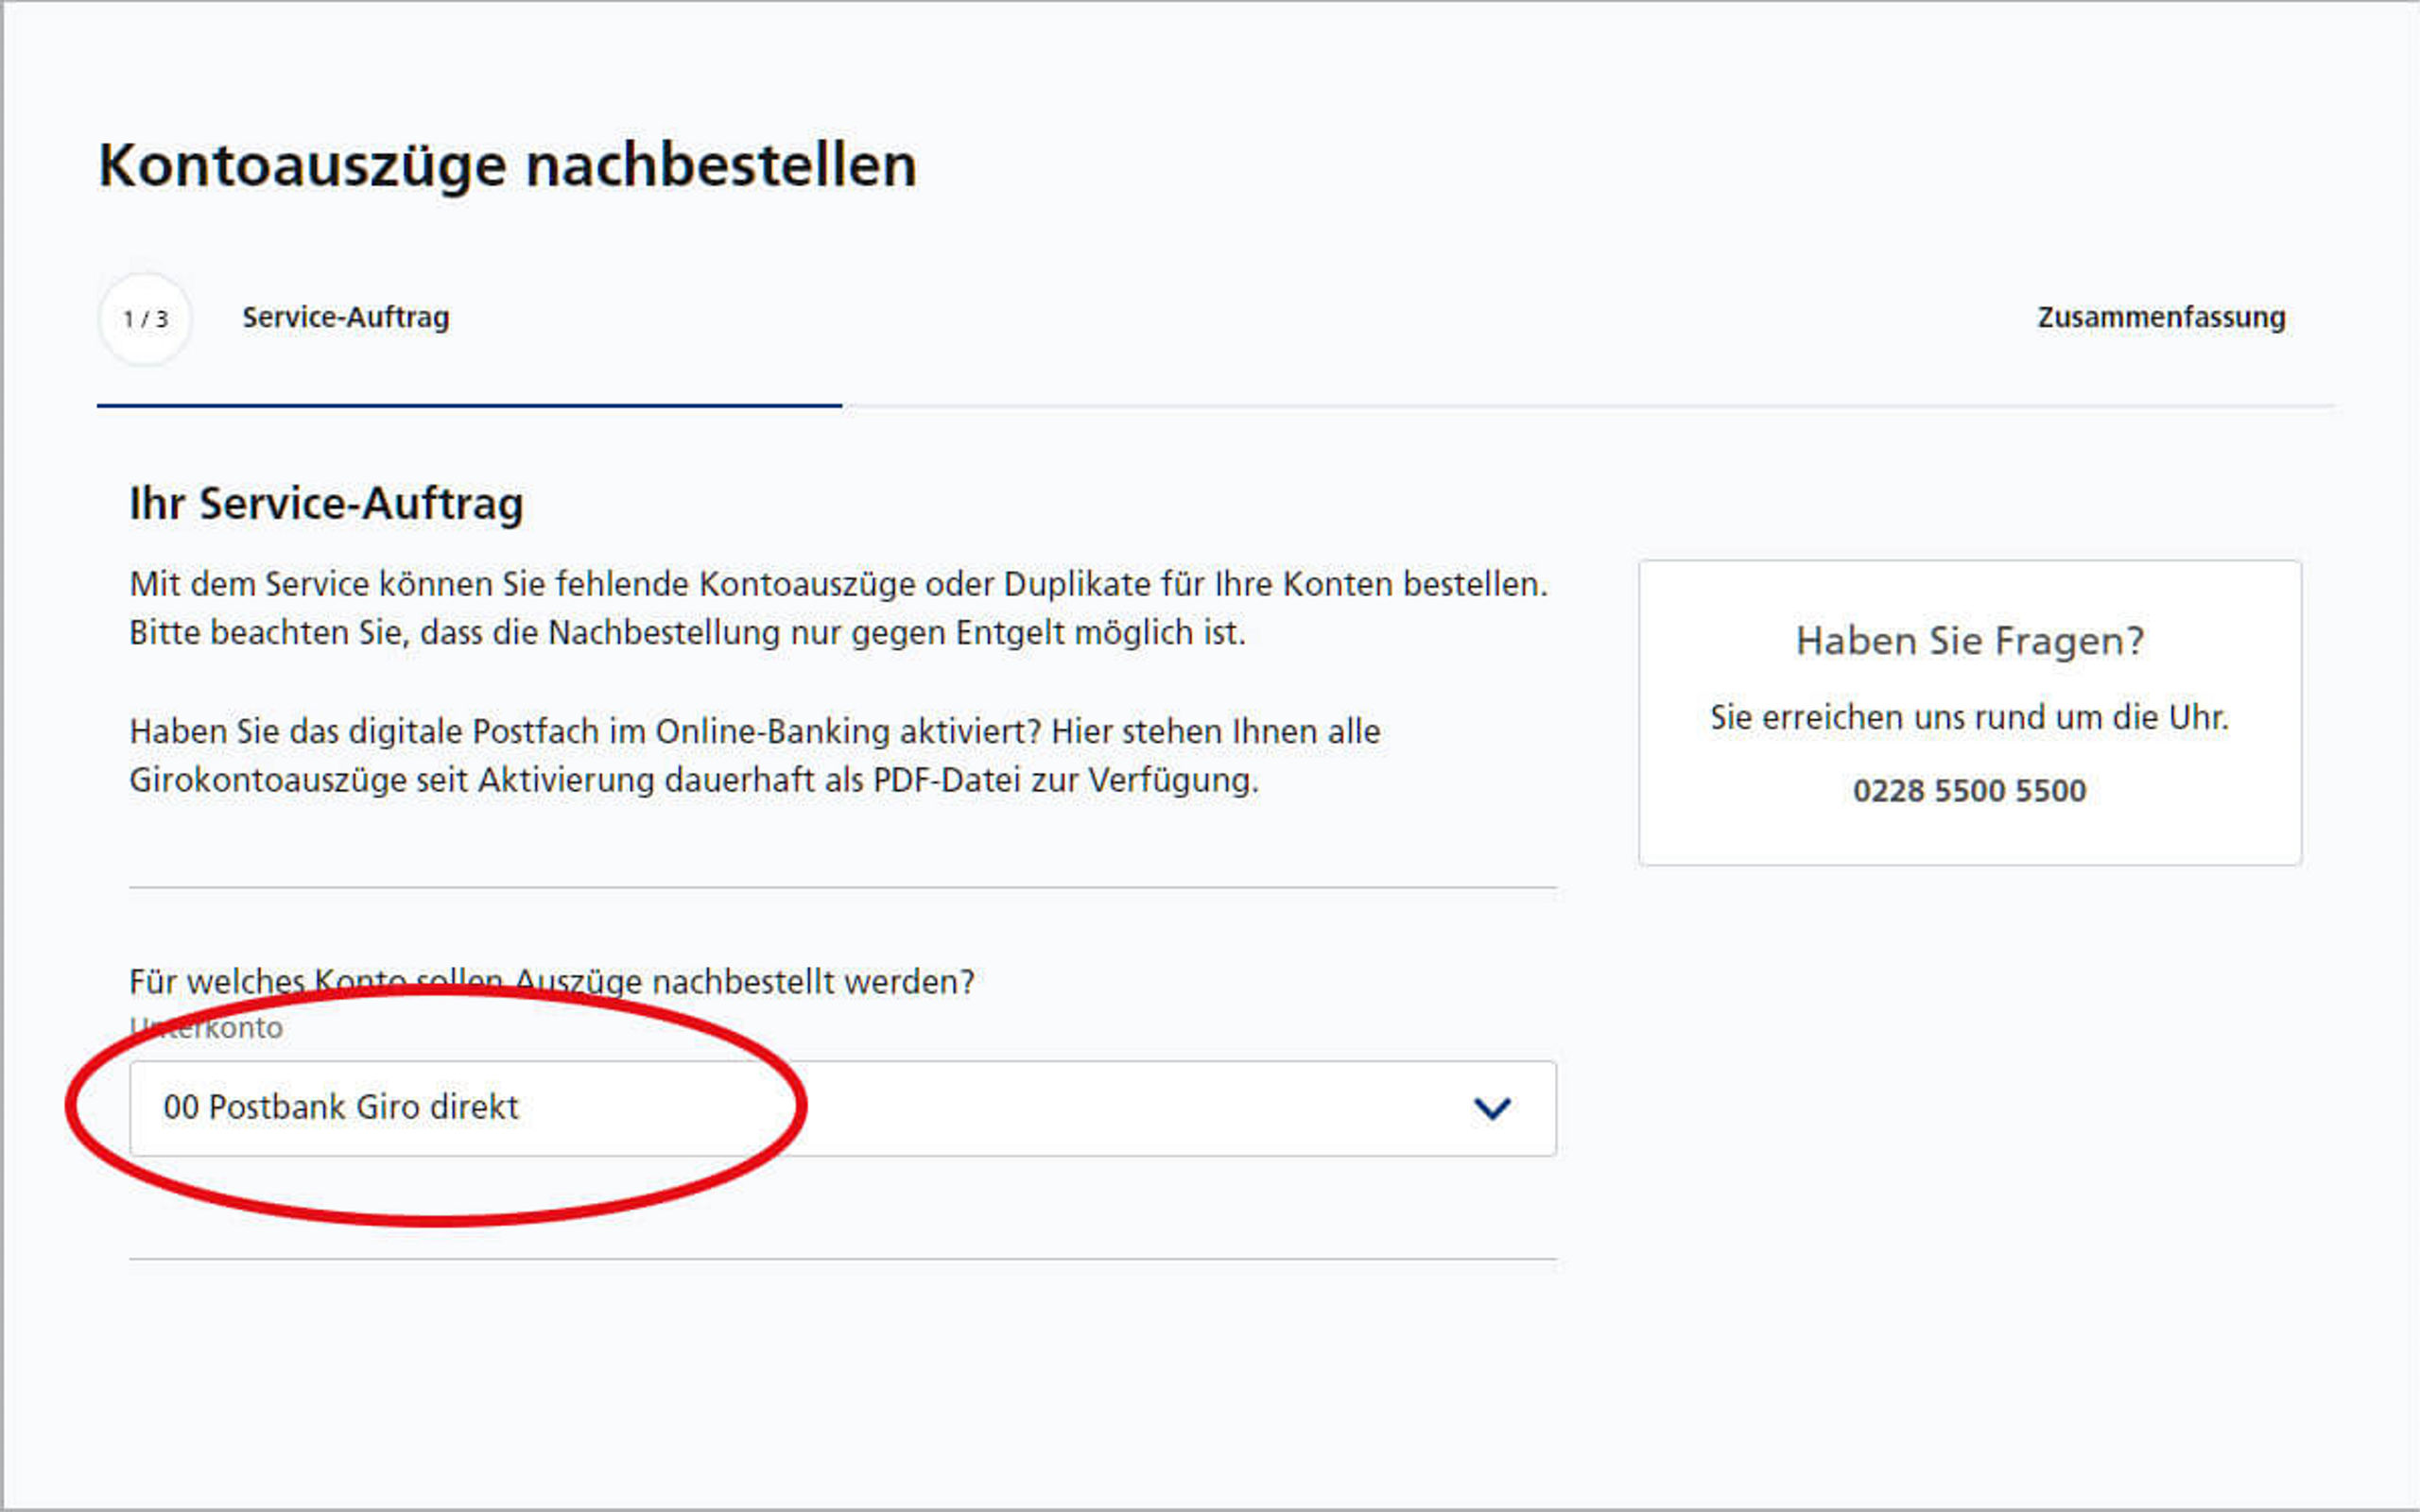Click the 'Mit dem Service können Sie' paragraph
The width and height of the screenshot is (2420, 1512).
(838, 584)
